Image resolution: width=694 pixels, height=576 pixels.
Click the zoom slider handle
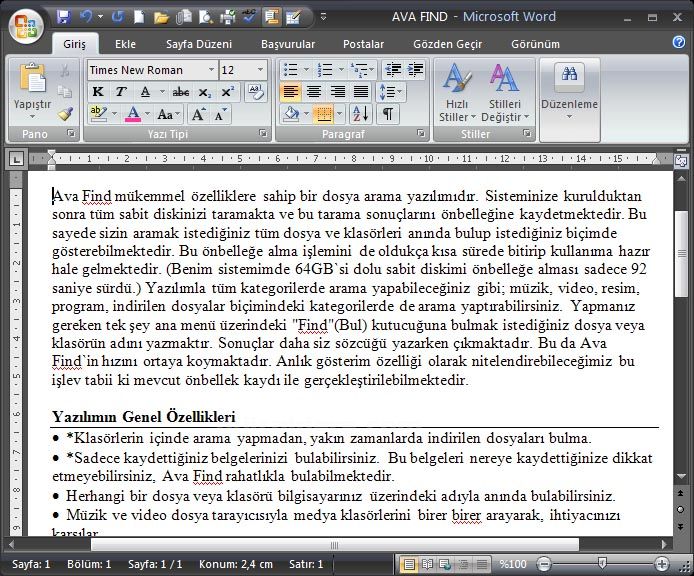coord(602,563)
